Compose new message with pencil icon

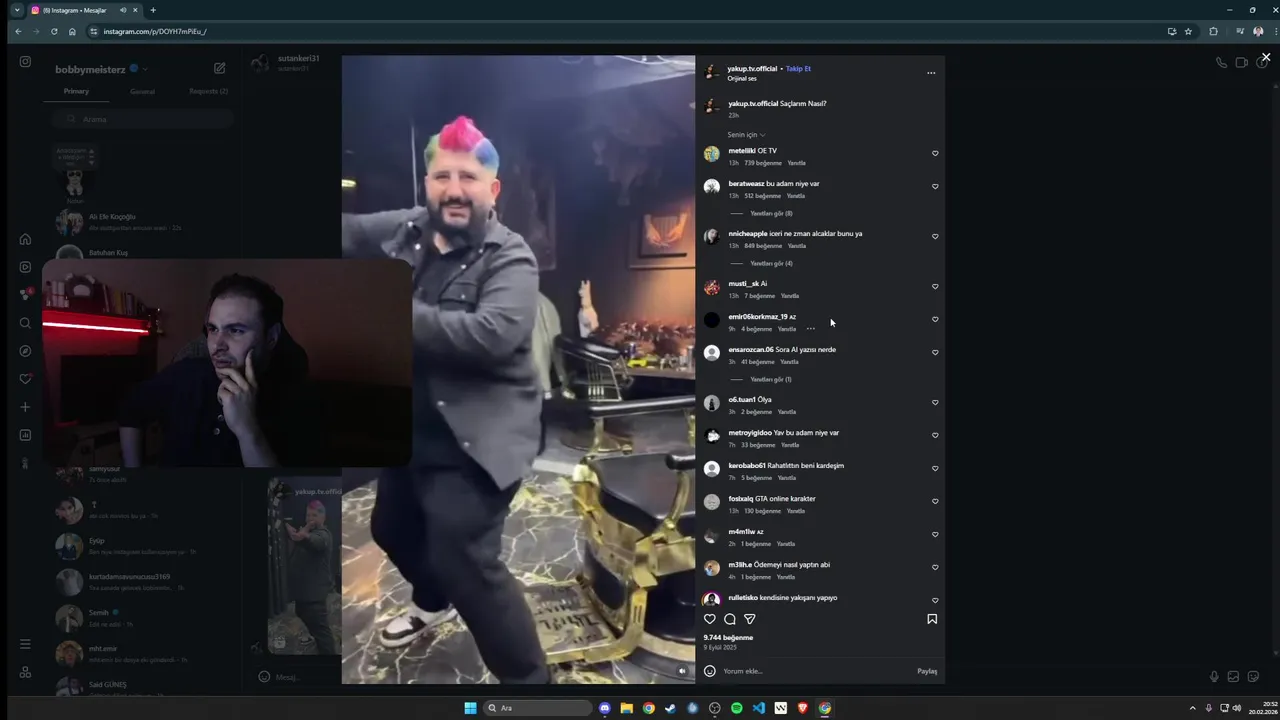220,68
